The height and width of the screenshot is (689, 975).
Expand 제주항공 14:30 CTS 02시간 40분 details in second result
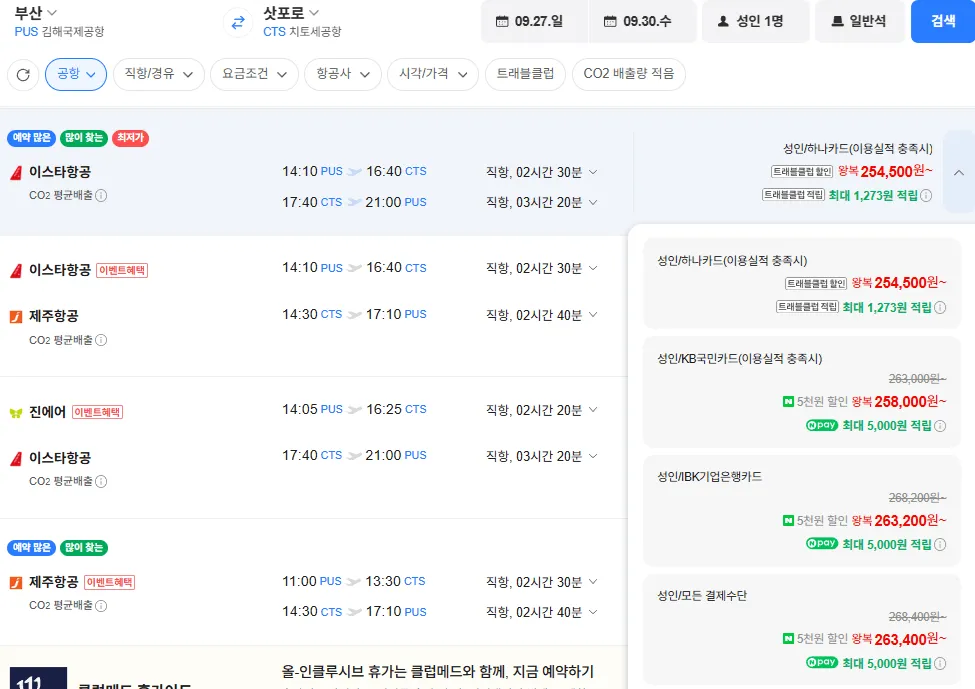pyautogui.click(x=593, y=315)
